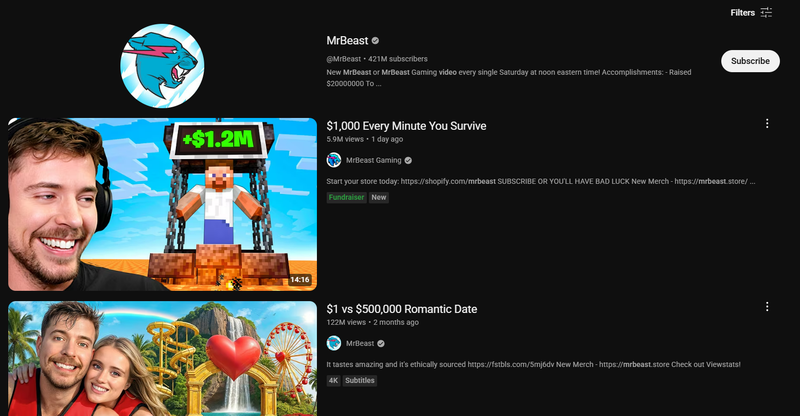The image size is (800, 416).
Task: Click '122M views • 2 months ago' text
Action: pos(372,322)
